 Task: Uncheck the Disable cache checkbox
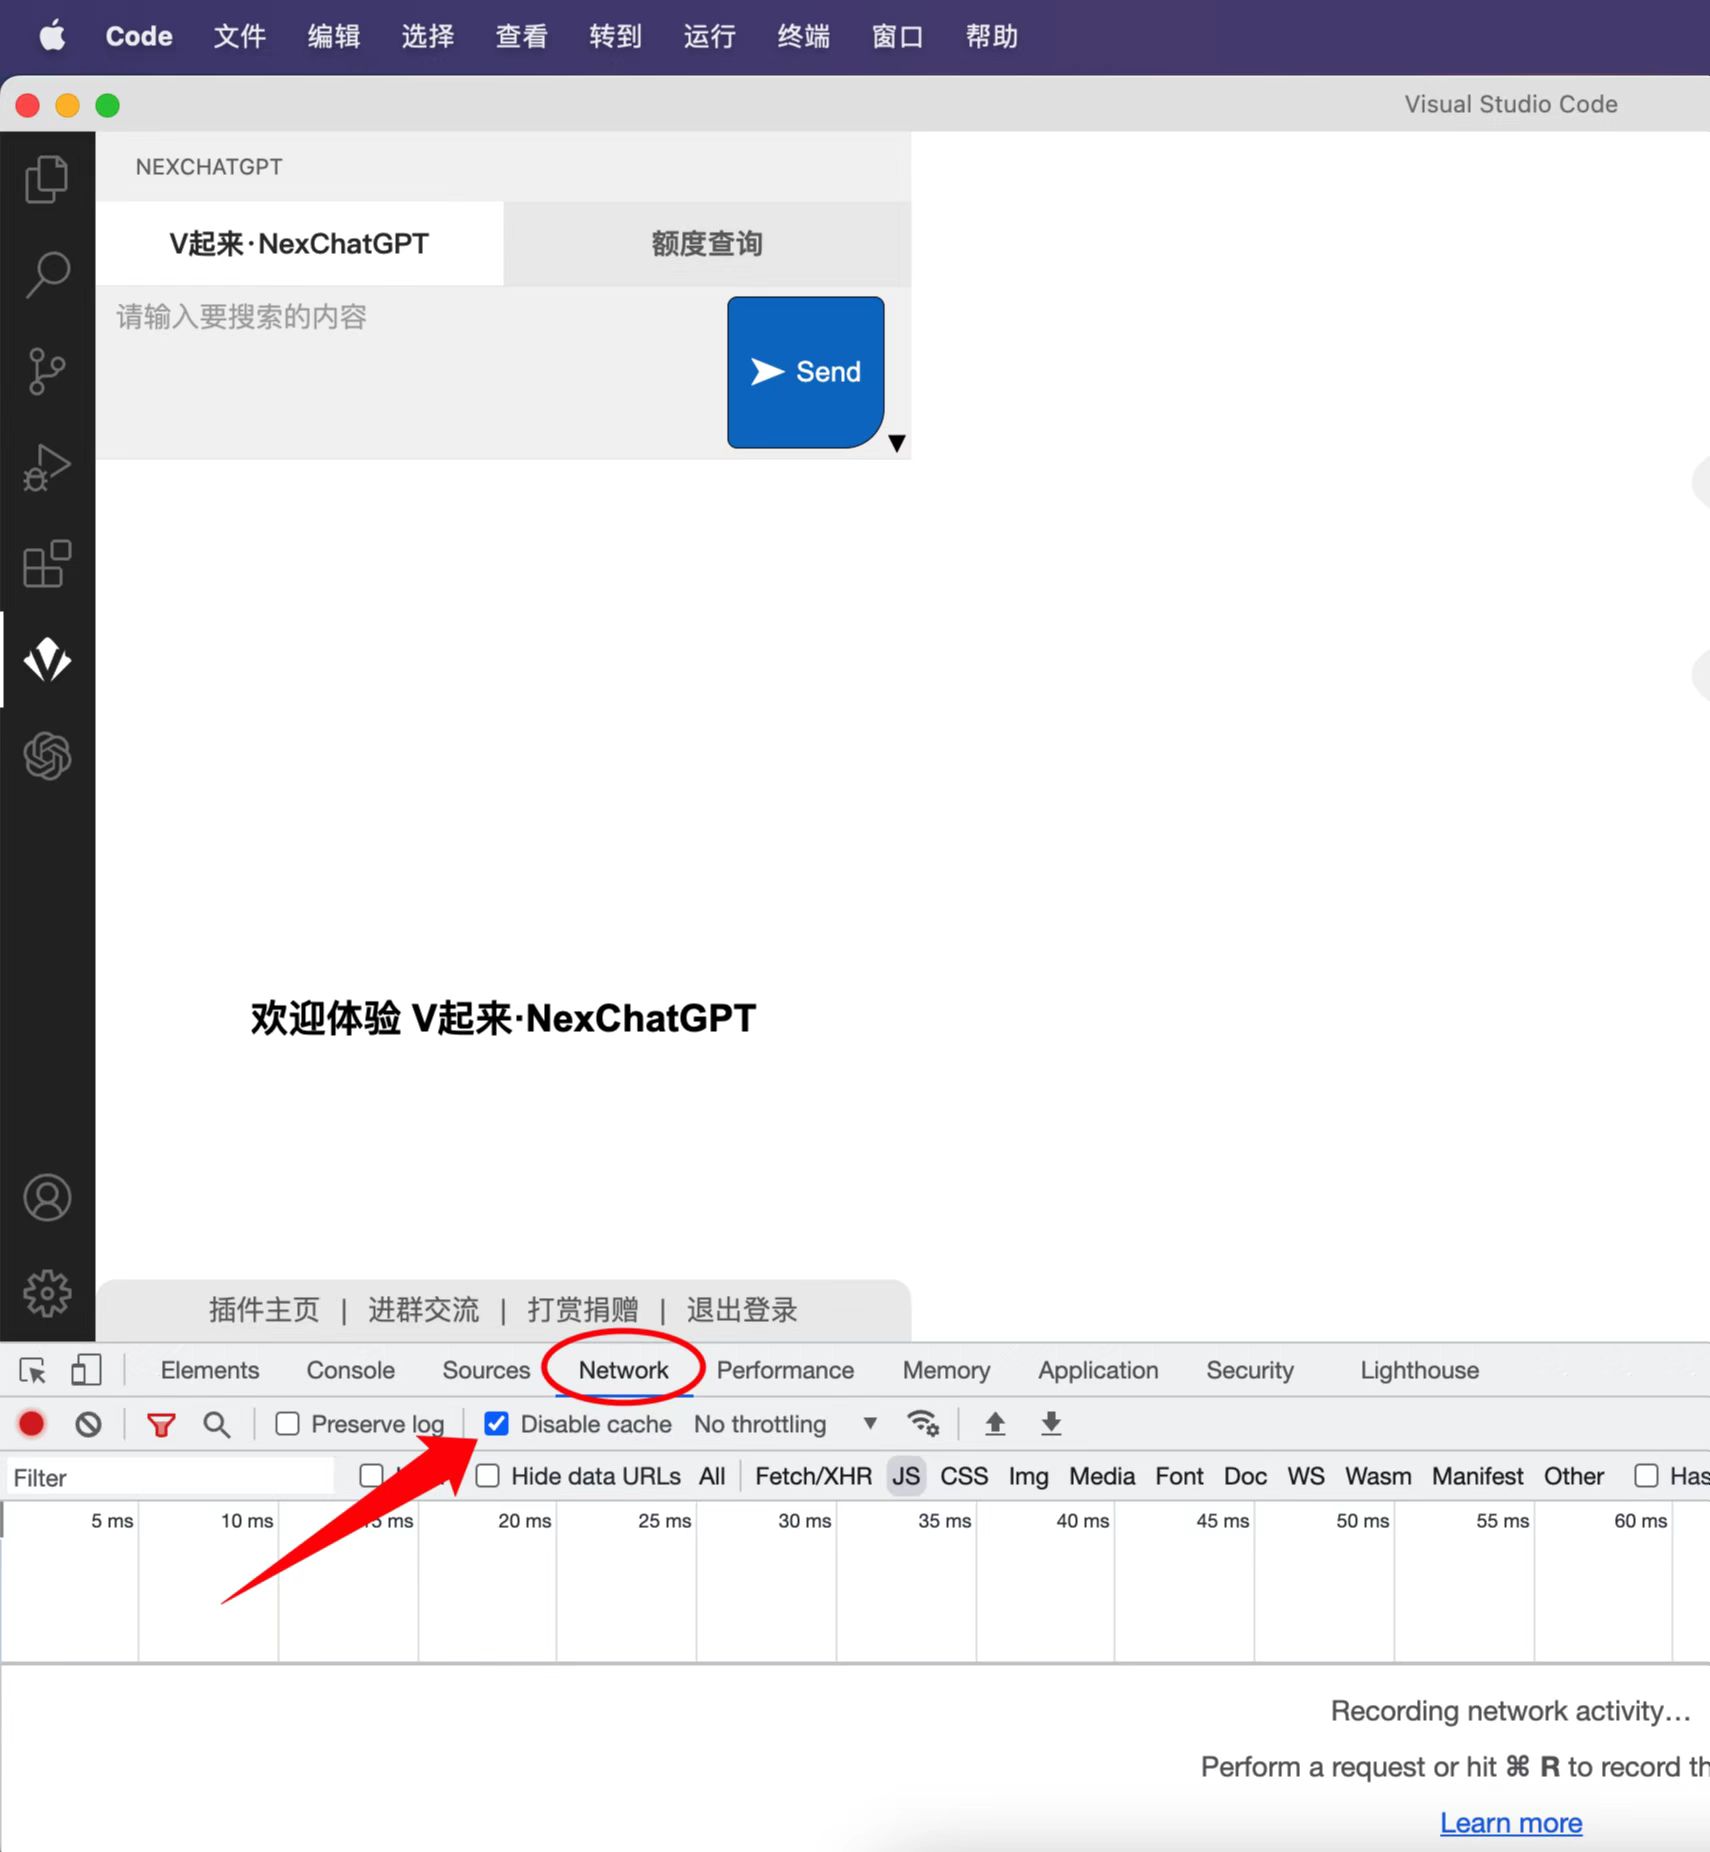tap(496, 1423)
